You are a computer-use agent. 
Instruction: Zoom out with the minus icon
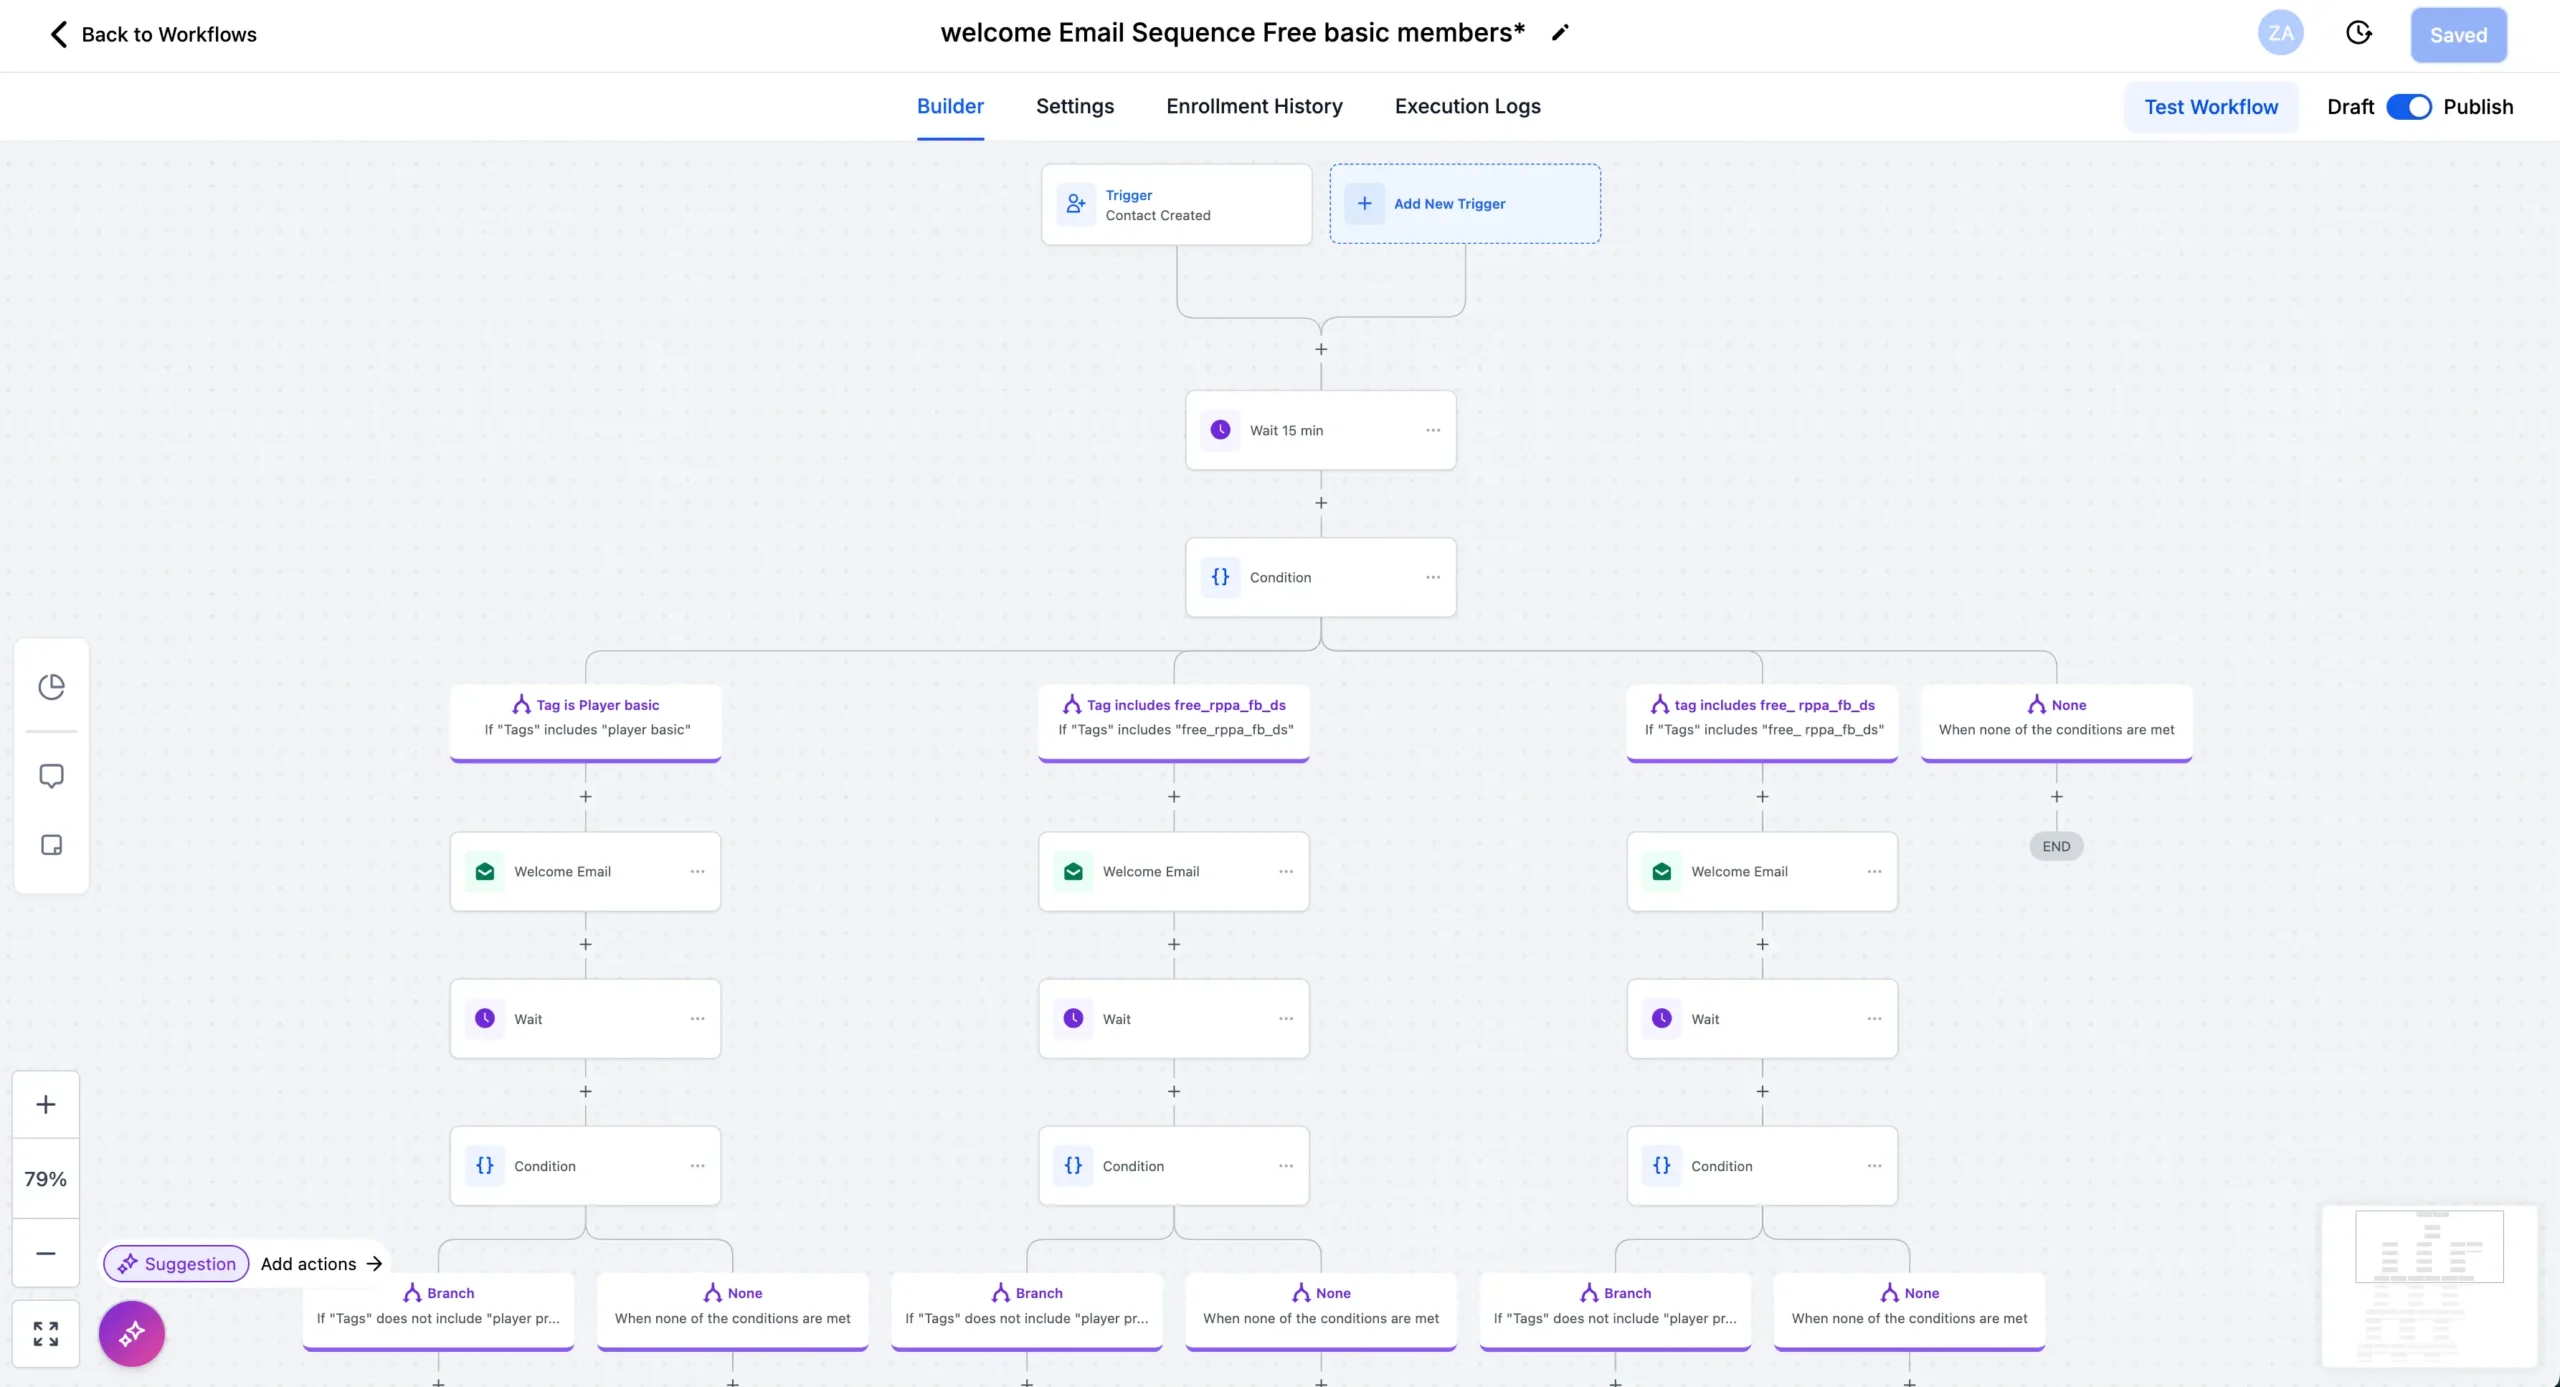pos(46,1253)
